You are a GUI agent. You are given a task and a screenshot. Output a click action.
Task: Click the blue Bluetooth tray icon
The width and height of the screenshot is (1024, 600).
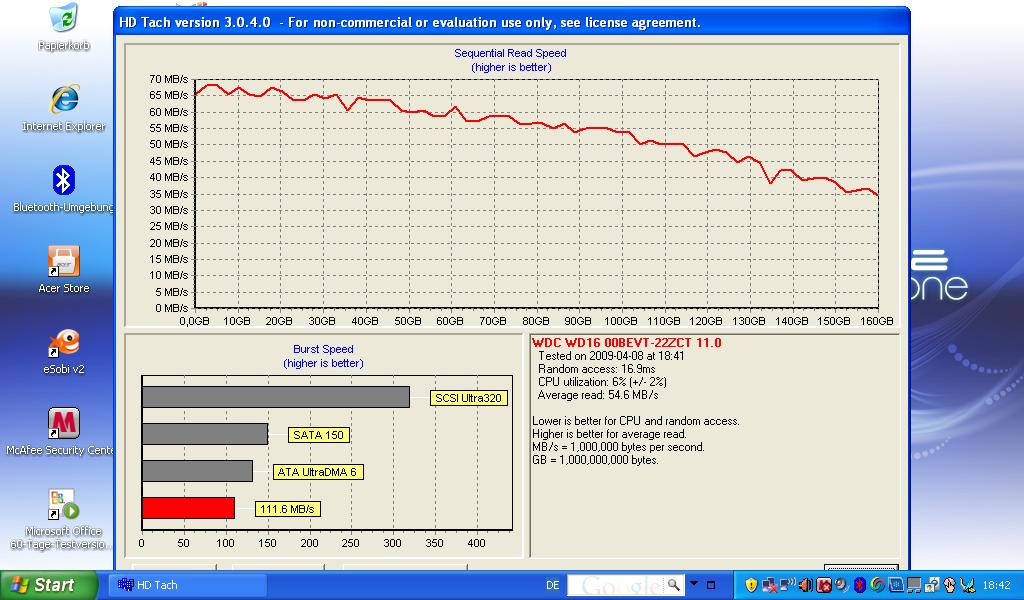(859, 585)
